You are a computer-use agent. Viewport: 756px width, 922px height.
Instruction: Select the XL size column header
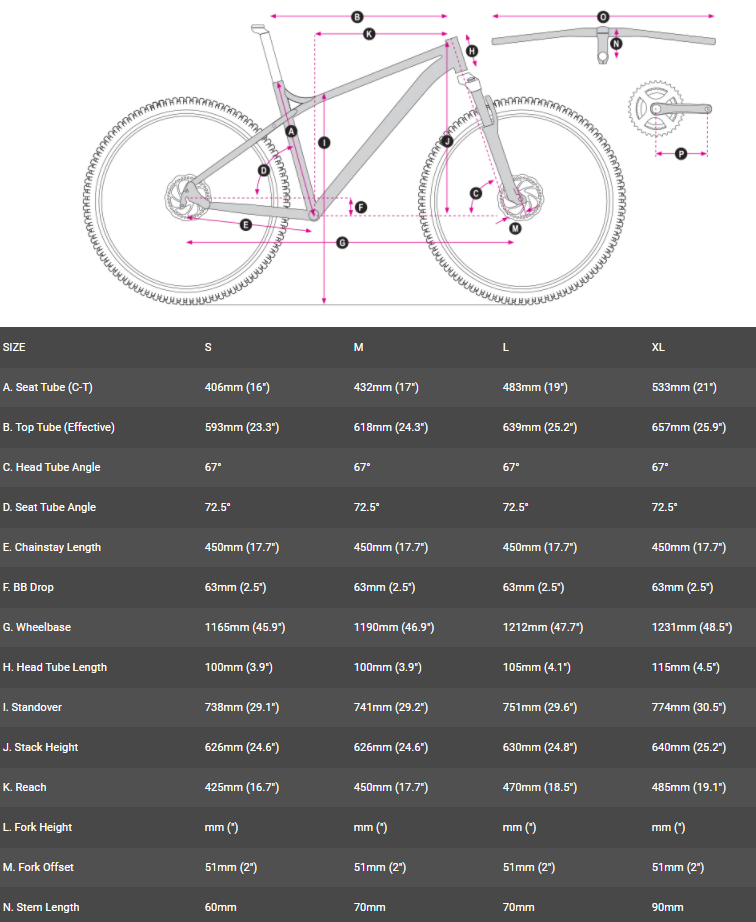[658, 347]
